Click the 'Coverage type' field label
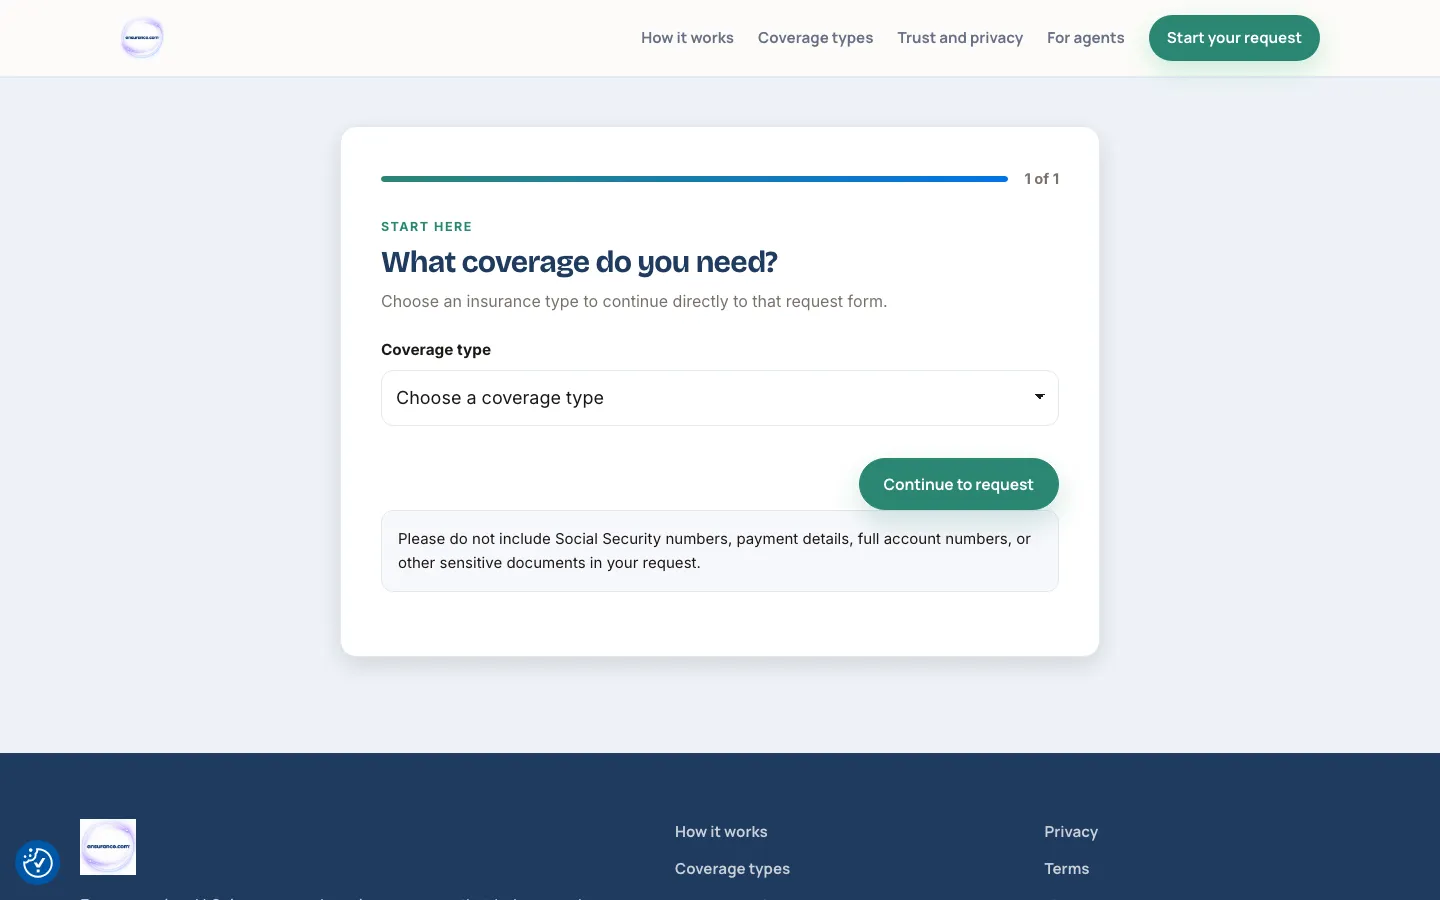1440x900 pixels. tap(436, 350)
